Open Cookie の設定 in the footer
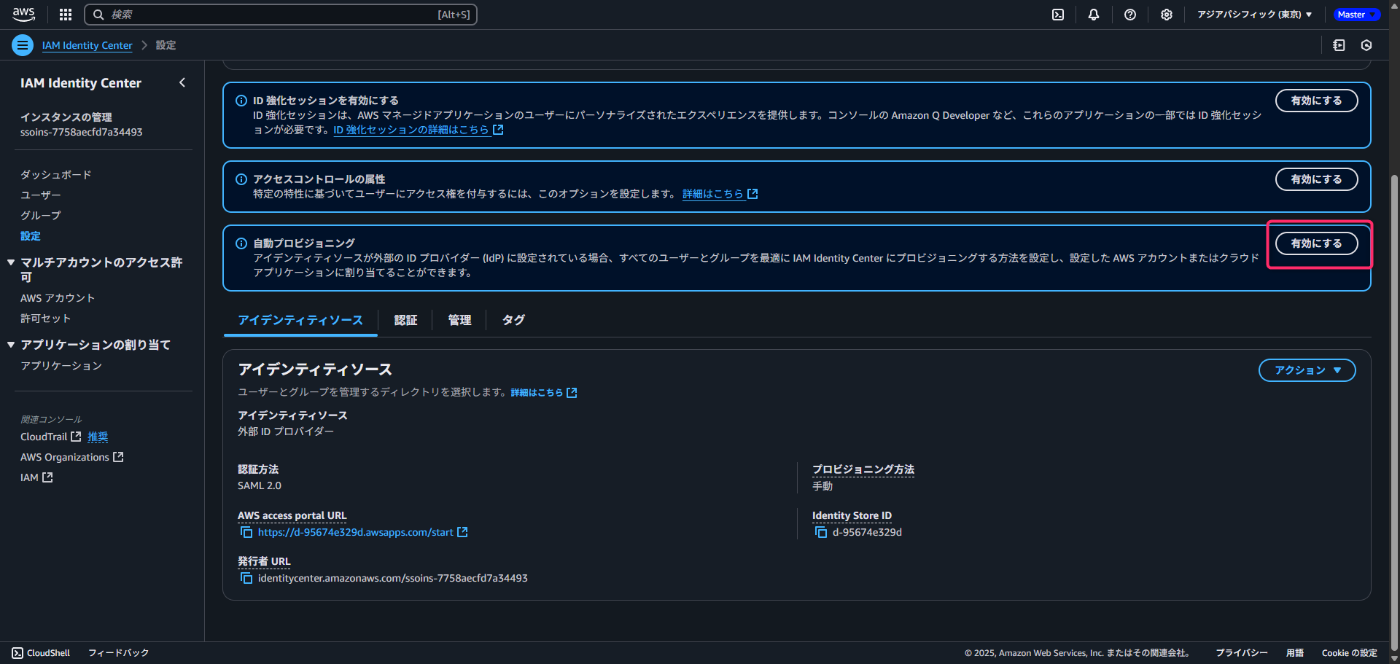The height and width of the screenshot is (664, 1400). click(x=1350, y=653)
